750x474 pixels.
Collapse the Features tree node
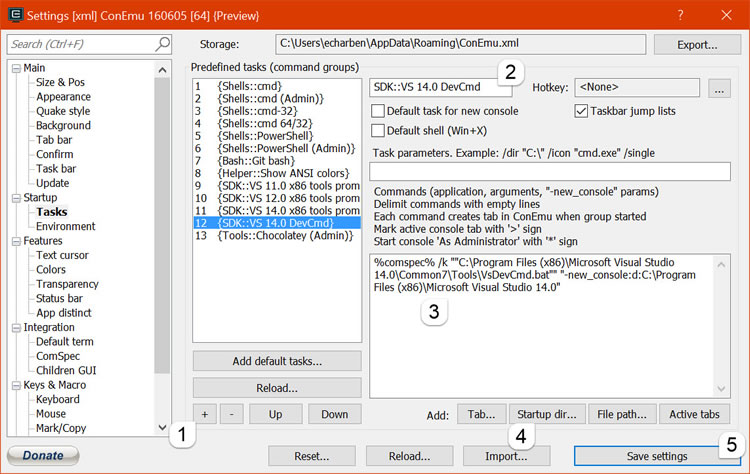coord(16,241)
